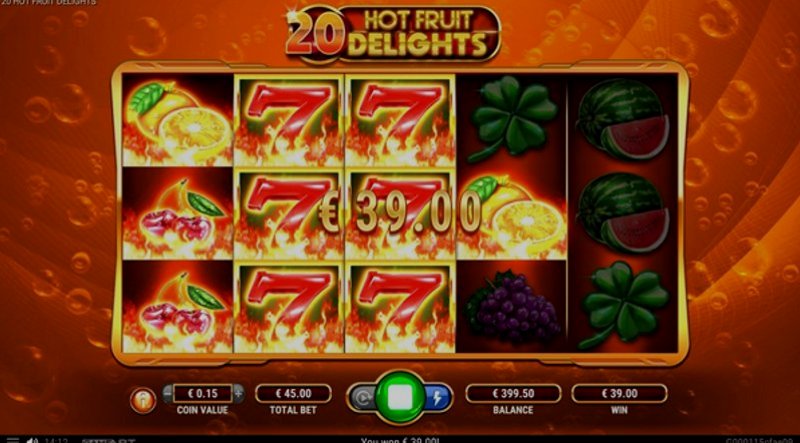Click the top watermelon on fifth reel
The width and height of the screenshot is (800, 443).
[623, 119]
